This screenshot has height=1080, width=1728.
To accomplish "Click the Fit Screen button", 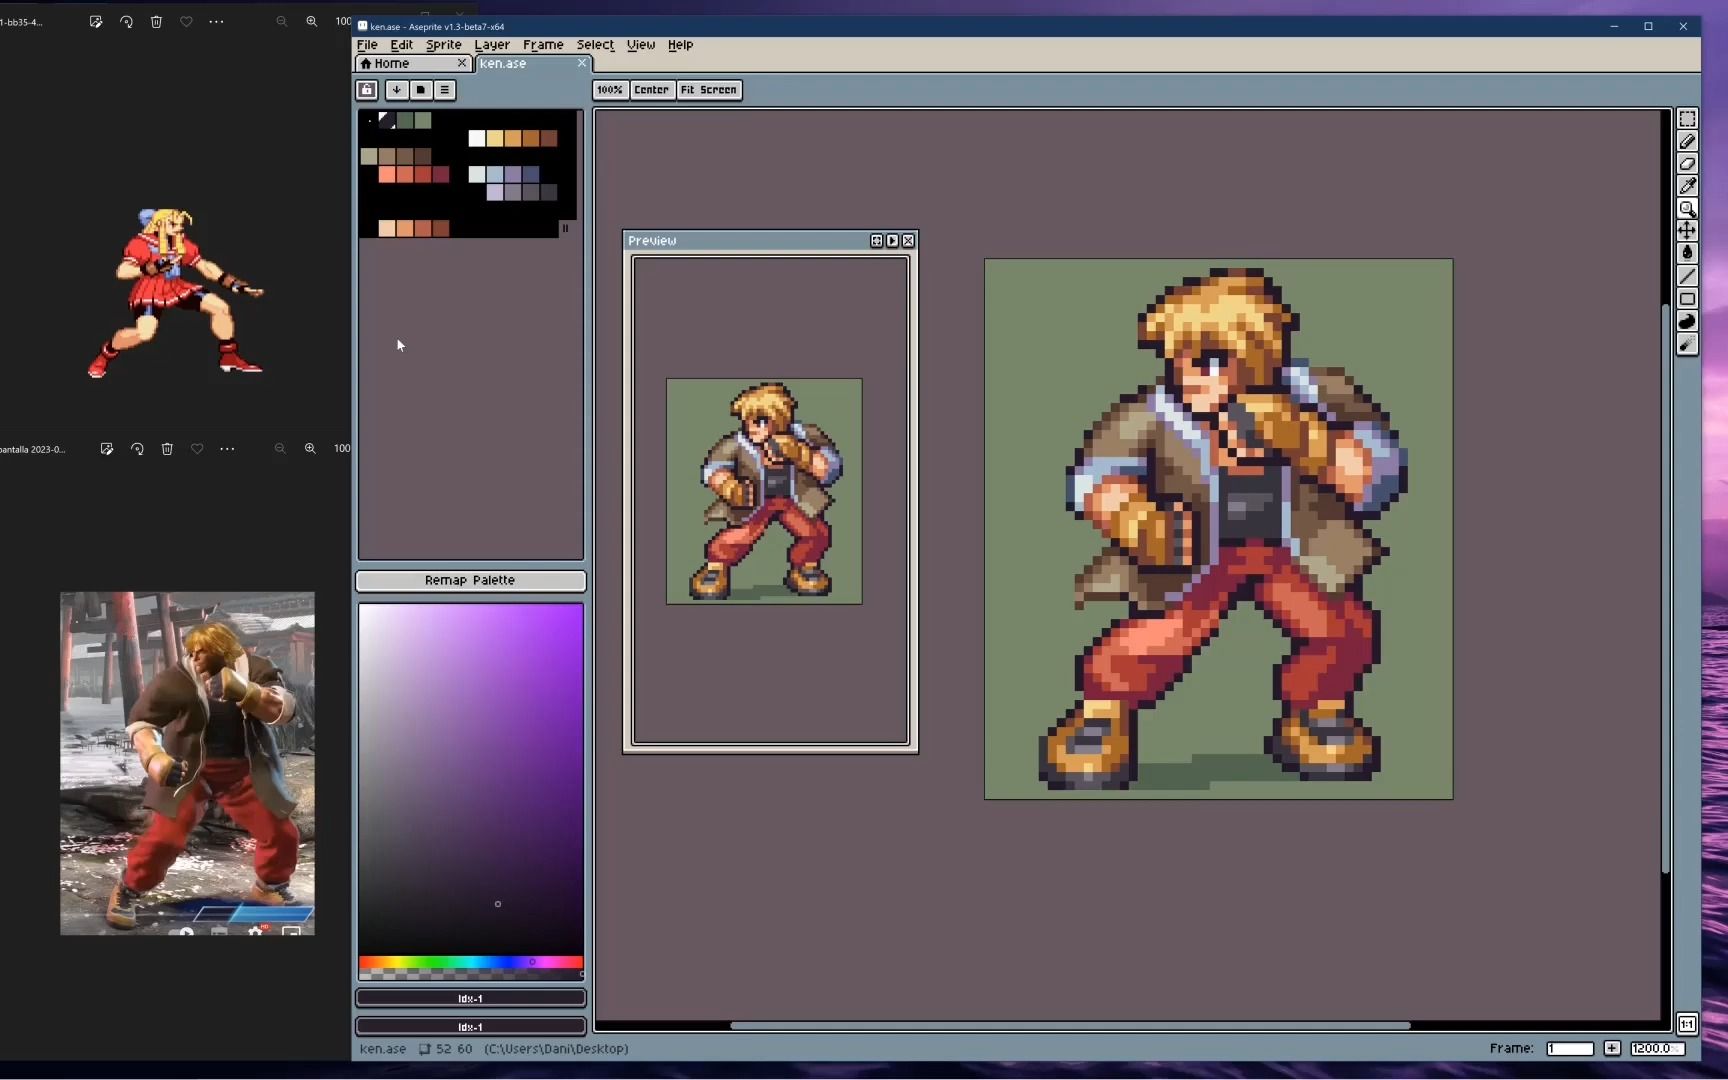I will 709,90.
